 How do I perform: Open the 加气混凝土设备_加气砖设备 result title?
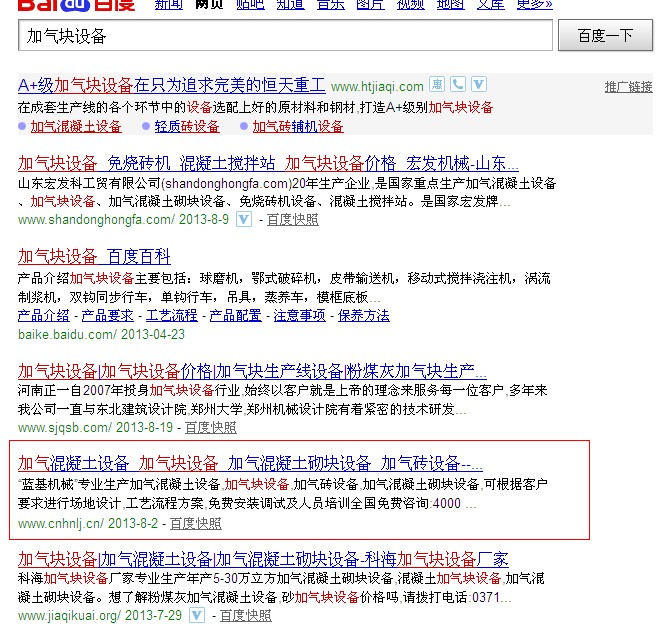[250, 463]
